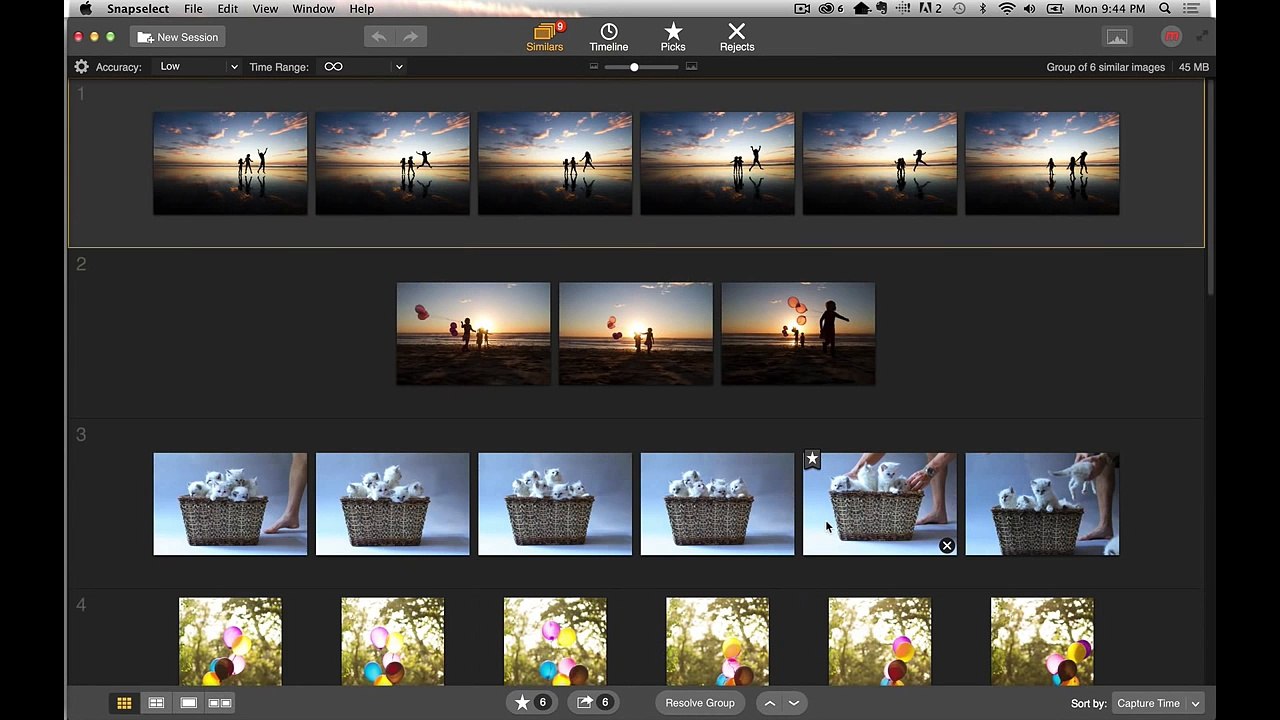Open the Time Range dropdown

click(362, 67)
